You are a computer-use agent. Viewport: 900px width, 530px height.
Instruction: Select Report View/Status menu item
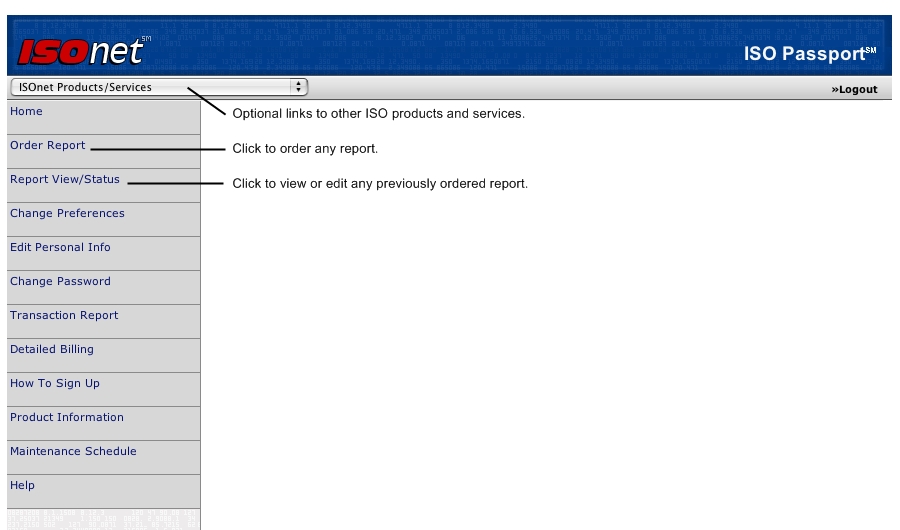point(64,179)
